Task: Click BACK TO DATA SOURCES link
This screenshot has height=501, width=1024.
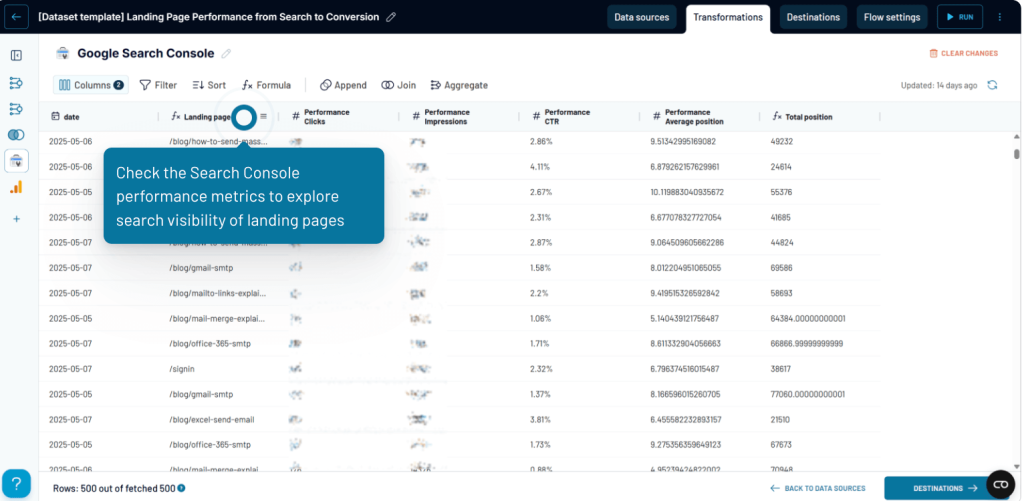Action: pos(818,488)
